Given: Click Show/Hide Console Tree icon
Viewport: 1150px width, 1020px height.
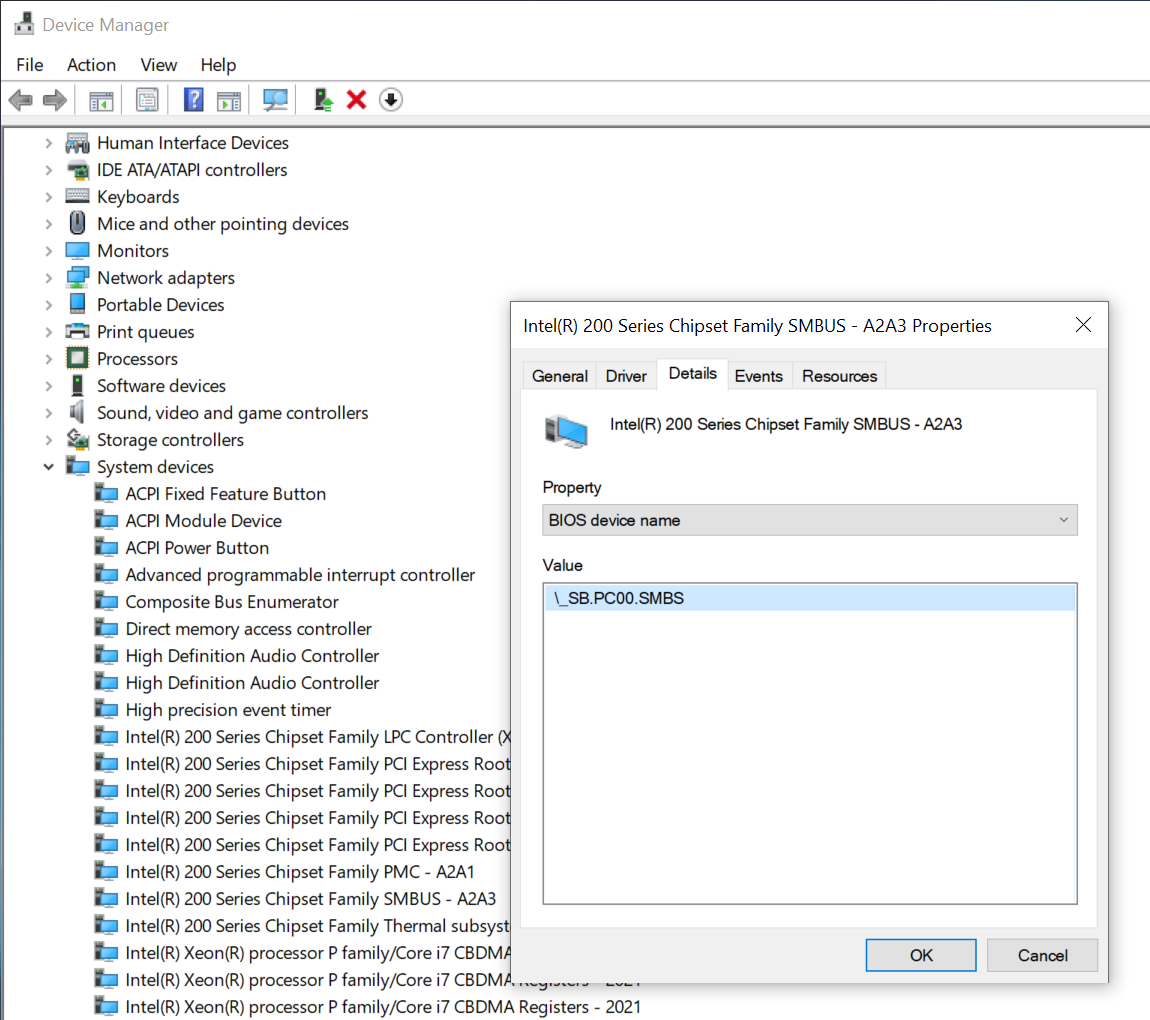Looking at the screenshot, I should (101, 100).
